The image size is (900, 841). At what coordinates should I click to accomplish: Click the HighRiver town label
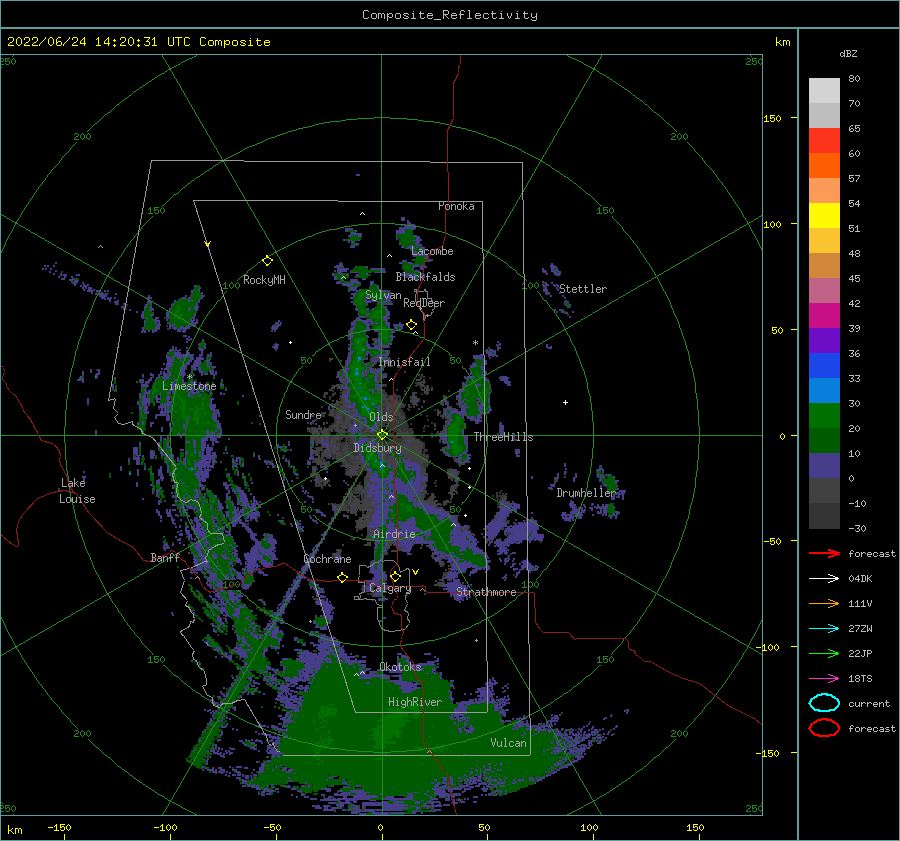tap(415, 702)
